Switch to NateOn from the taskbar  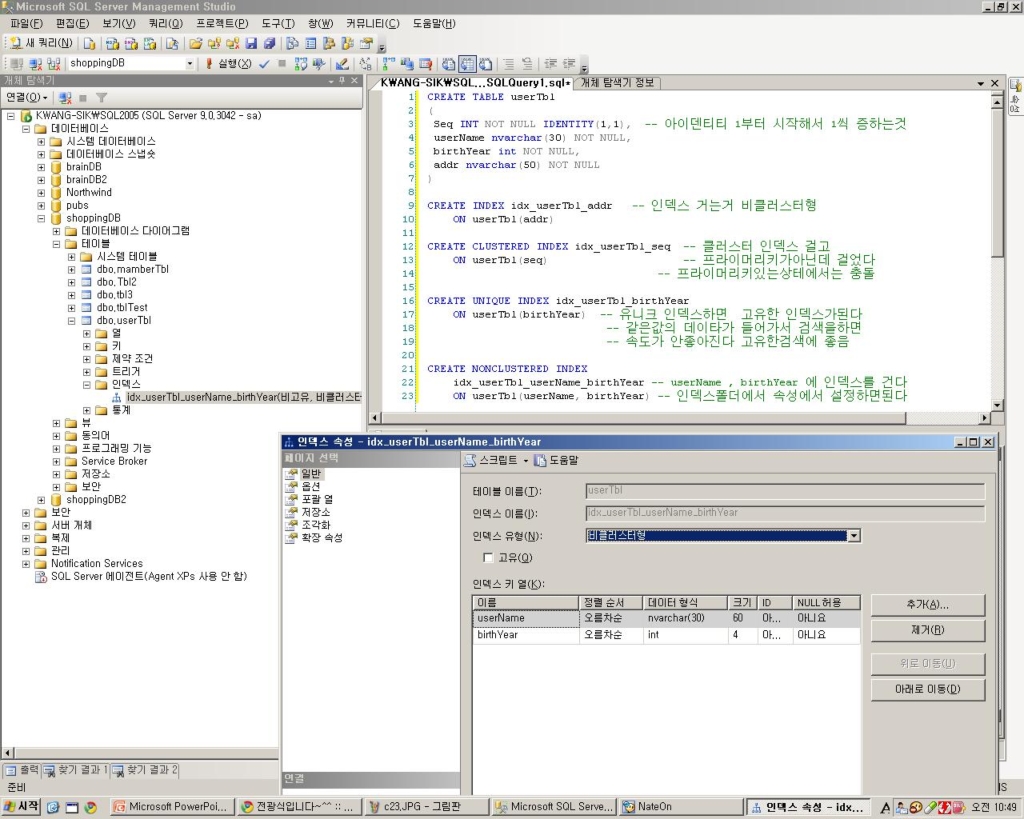click(681, 807)
